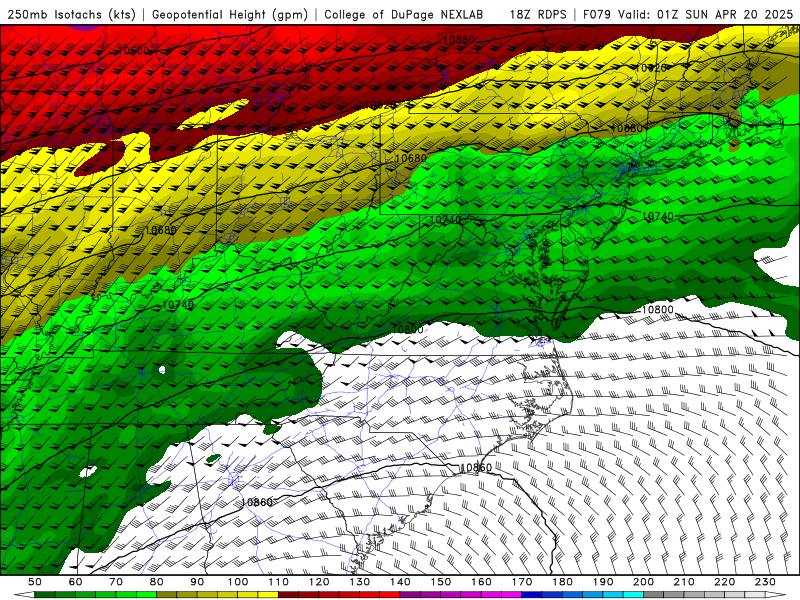Viewport: 800px width, 600px height.
Task: Pick the dark blue legend swatch after 170
Action: [532, 595]
